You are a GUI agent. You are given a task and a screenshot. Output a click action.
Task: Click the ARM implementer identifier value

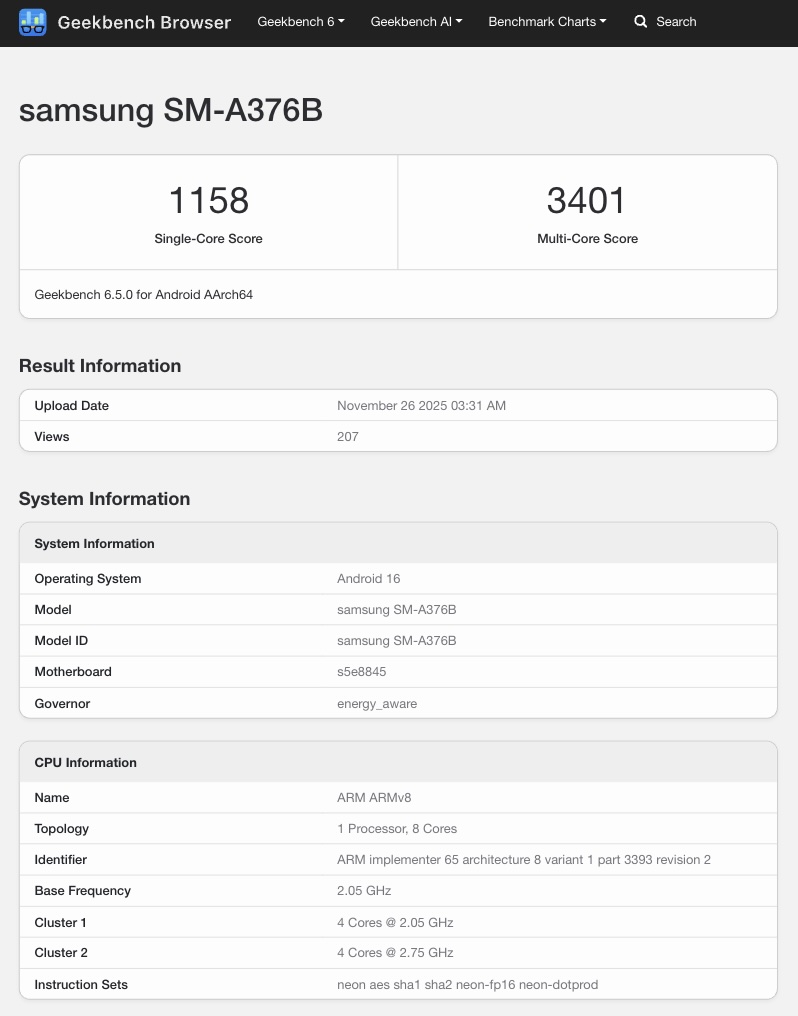(x=524, y=860)
